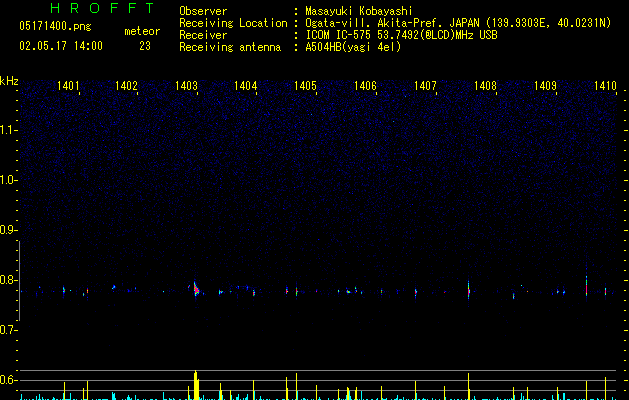Click the 'Receiving Location' label
The height and width of the screenshot is (400, 629).
(x=233, y=23)
